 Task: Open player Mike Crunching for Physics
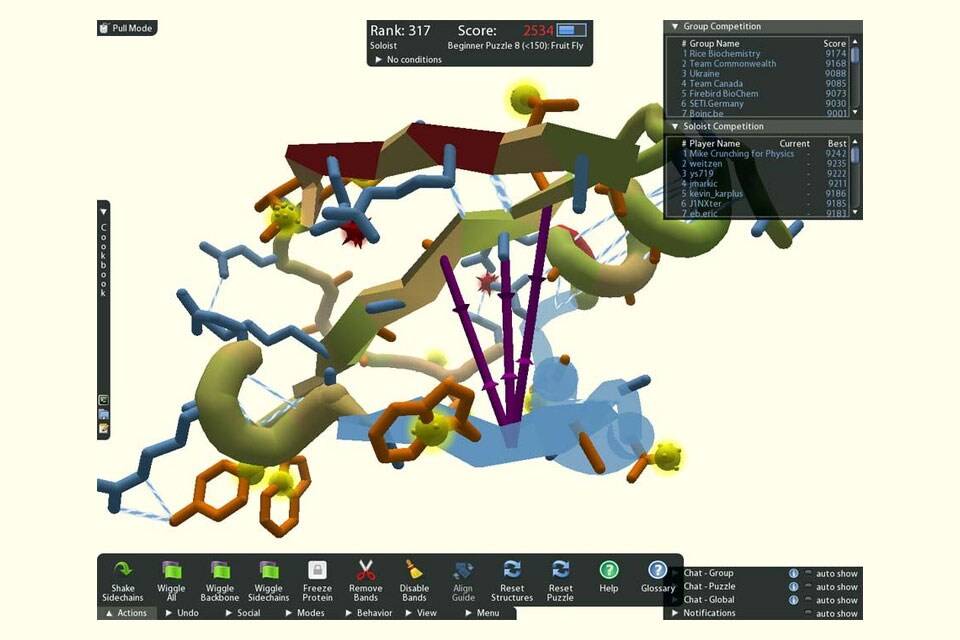763,154
